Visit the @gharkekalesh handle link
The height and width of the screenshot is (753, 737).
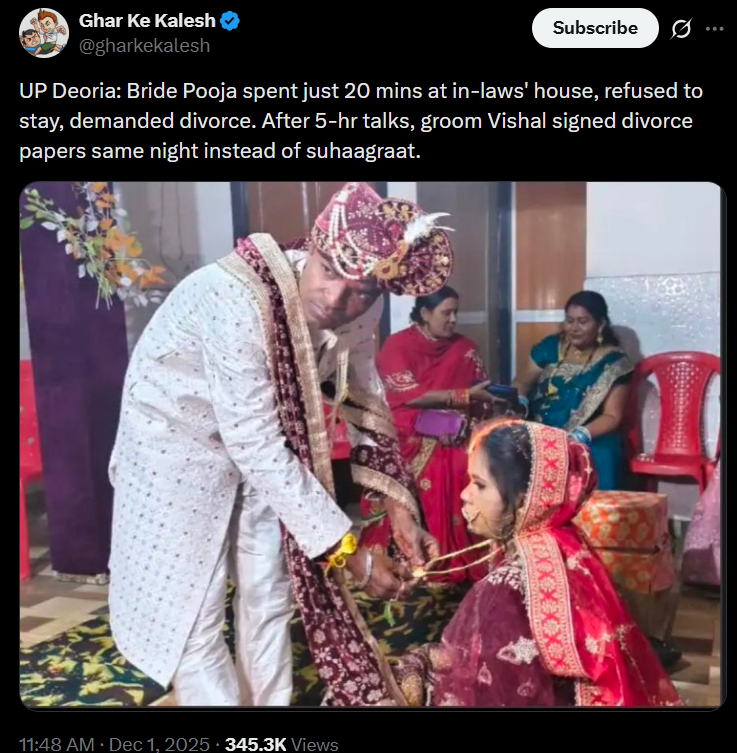144,45
